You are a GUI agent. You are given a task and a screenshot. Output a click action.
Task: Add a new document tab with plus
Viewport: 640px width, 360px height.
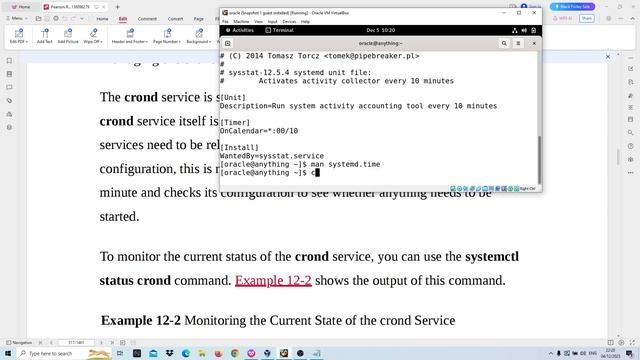(x=118, y=7)
